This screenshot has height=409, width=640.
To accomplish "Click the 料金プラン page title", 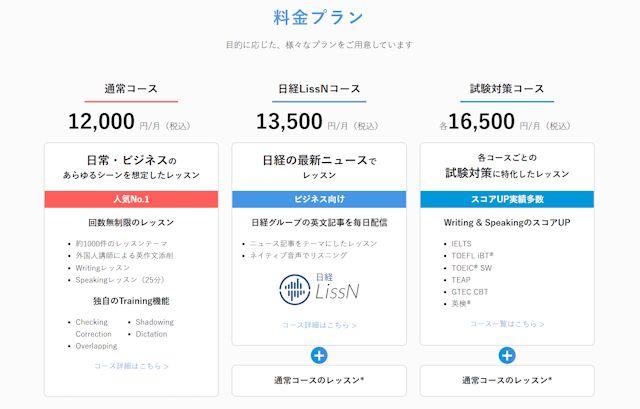I will click(x=318, y=18).
